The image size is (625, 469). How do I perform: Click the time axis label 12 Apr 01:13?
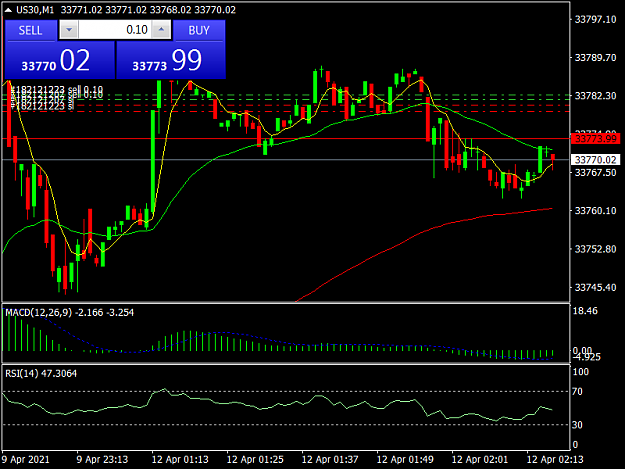(180, 459)
